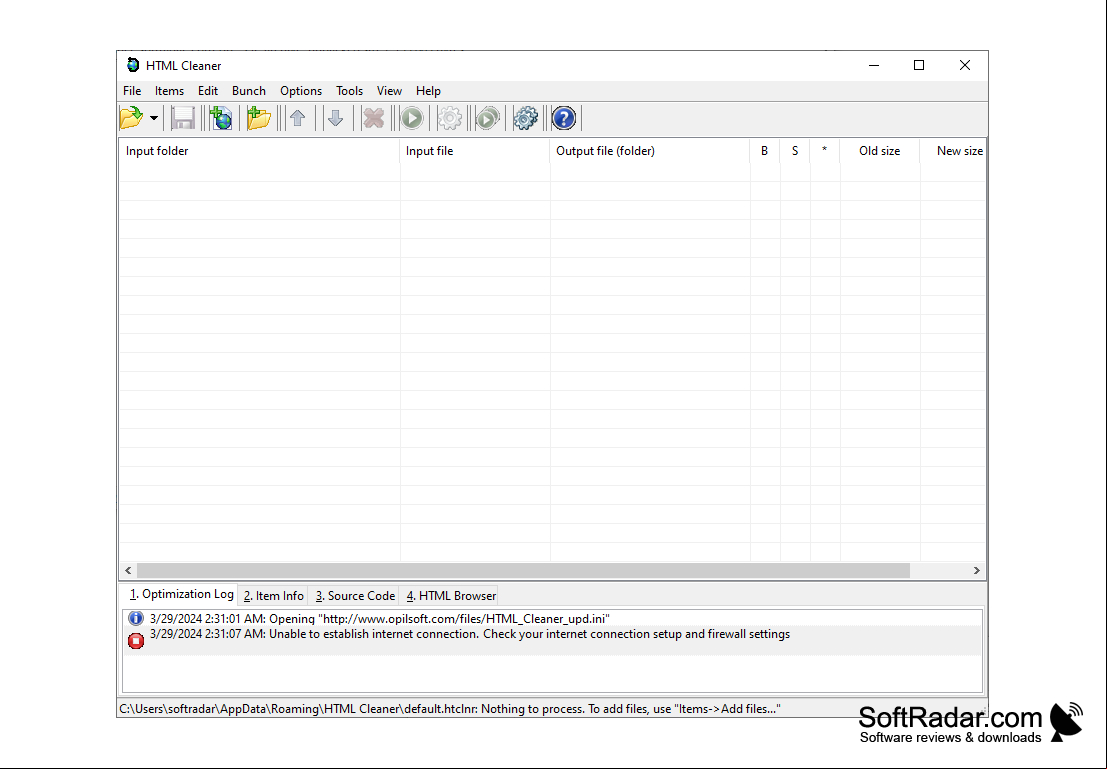Click the Input file column header

pyautogui.click(x=474, y=151)
